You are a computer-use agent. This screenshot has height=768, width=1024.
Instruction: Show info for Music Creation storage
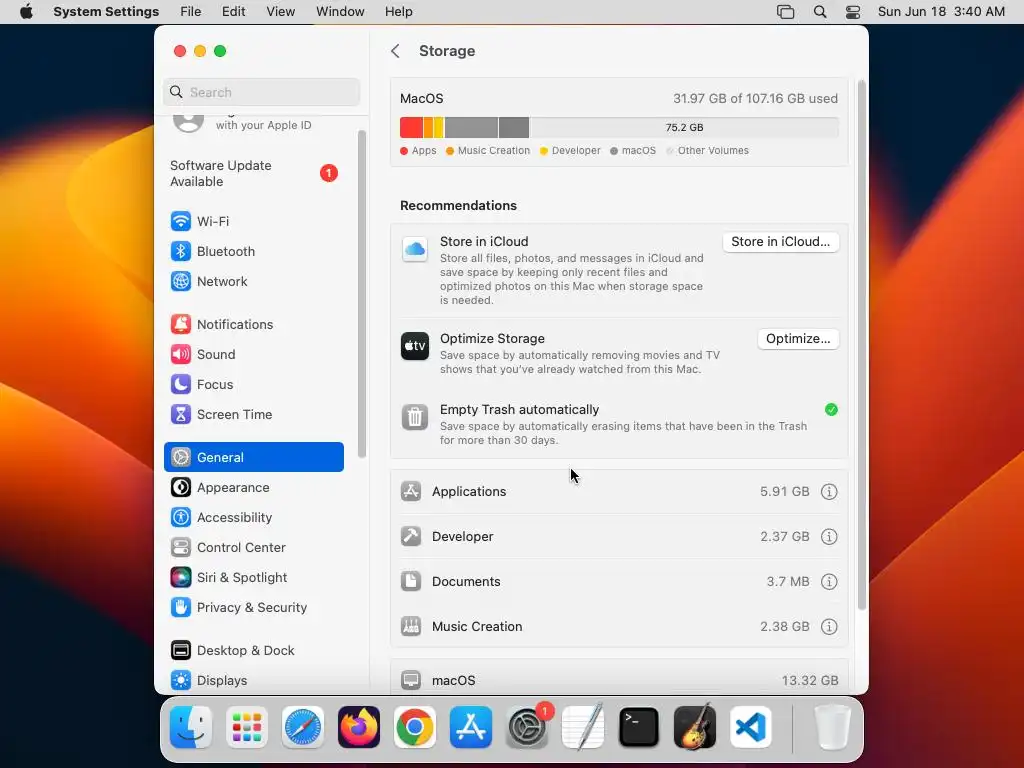(829, 627)
